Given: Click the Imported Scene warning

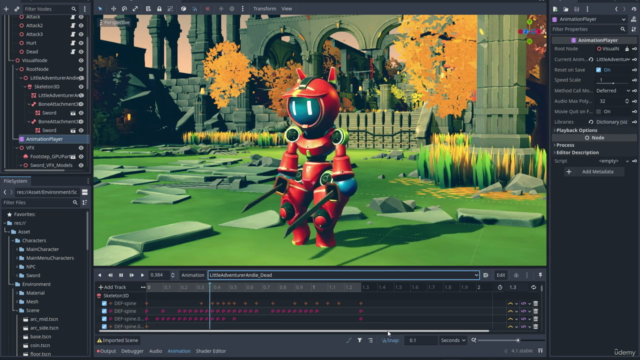Looking at the screenshot, I should 118,340.
